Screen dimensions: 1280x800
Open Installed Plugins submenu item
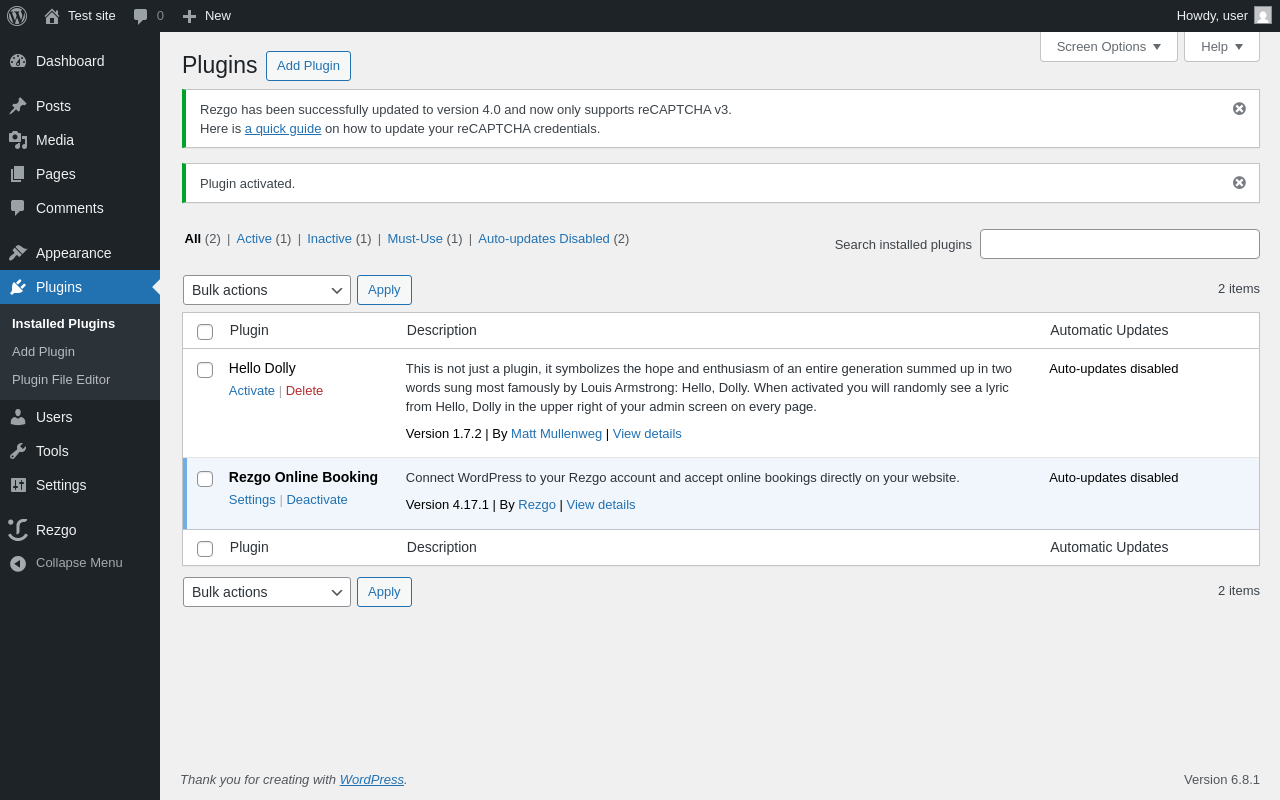tap(63, 323)
